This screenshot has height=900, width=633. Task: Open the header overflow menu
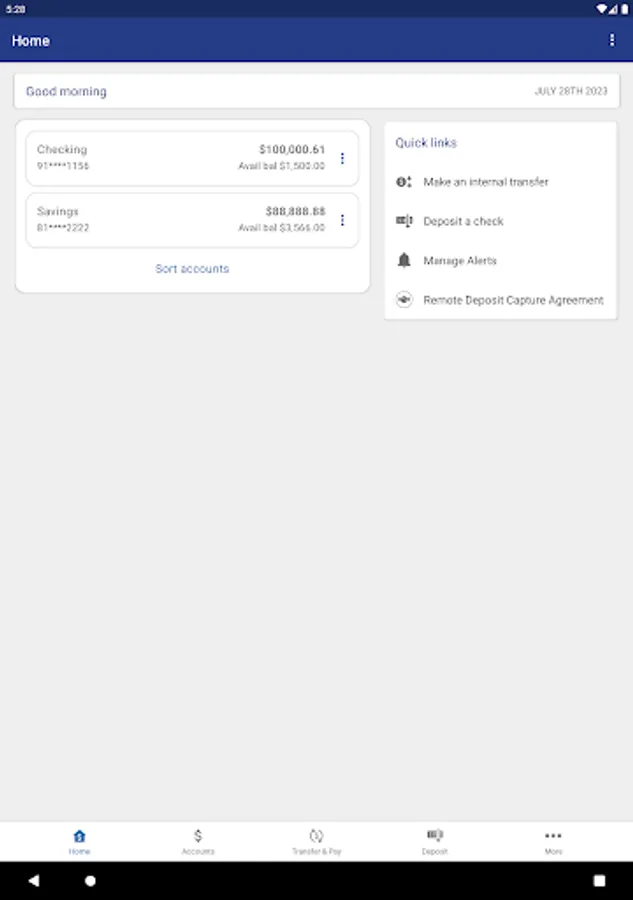[612, 40]
